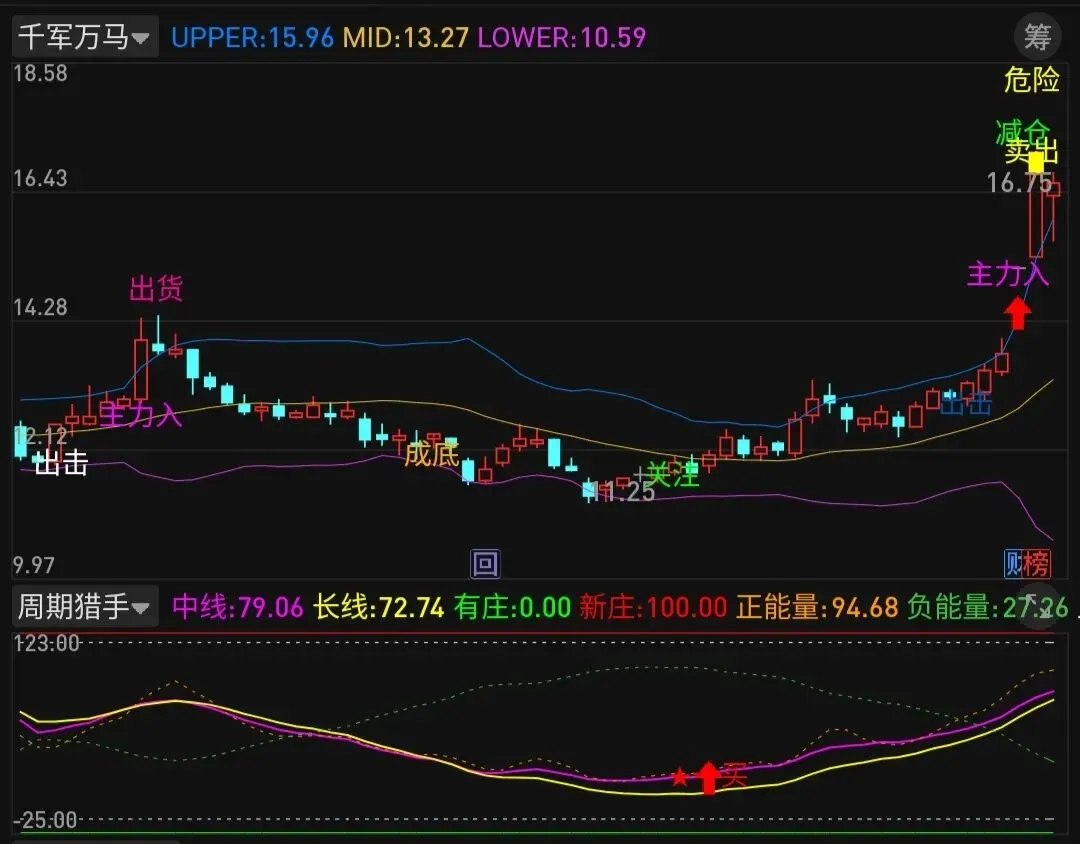Viewport: 1080px width, 844px height.
Task: Tap the red star marker in 周期猎手 panel
Action: point(680,777)
